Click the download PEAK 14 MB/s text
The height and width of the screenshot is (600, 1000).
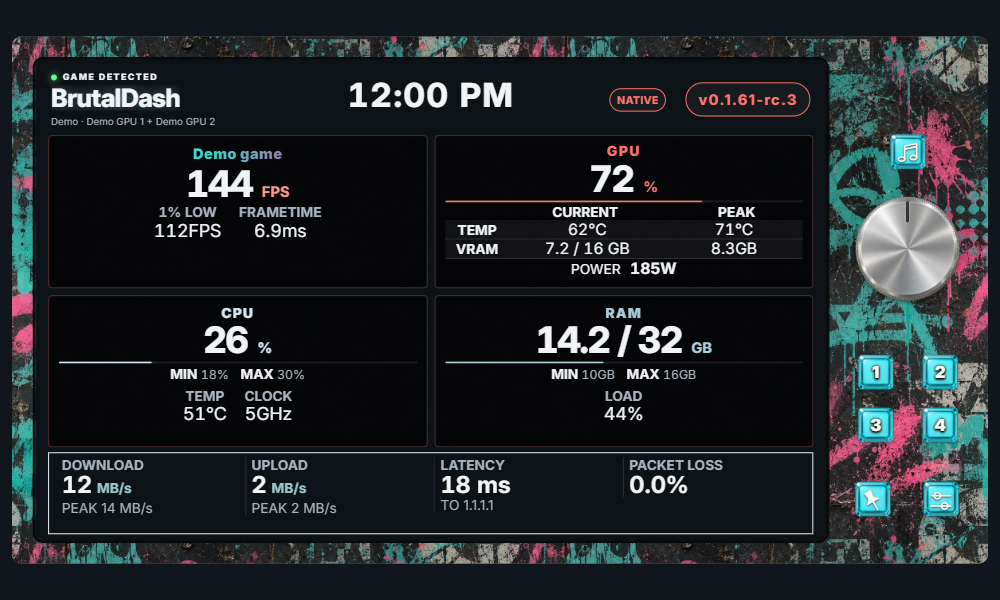coord(107,508)
